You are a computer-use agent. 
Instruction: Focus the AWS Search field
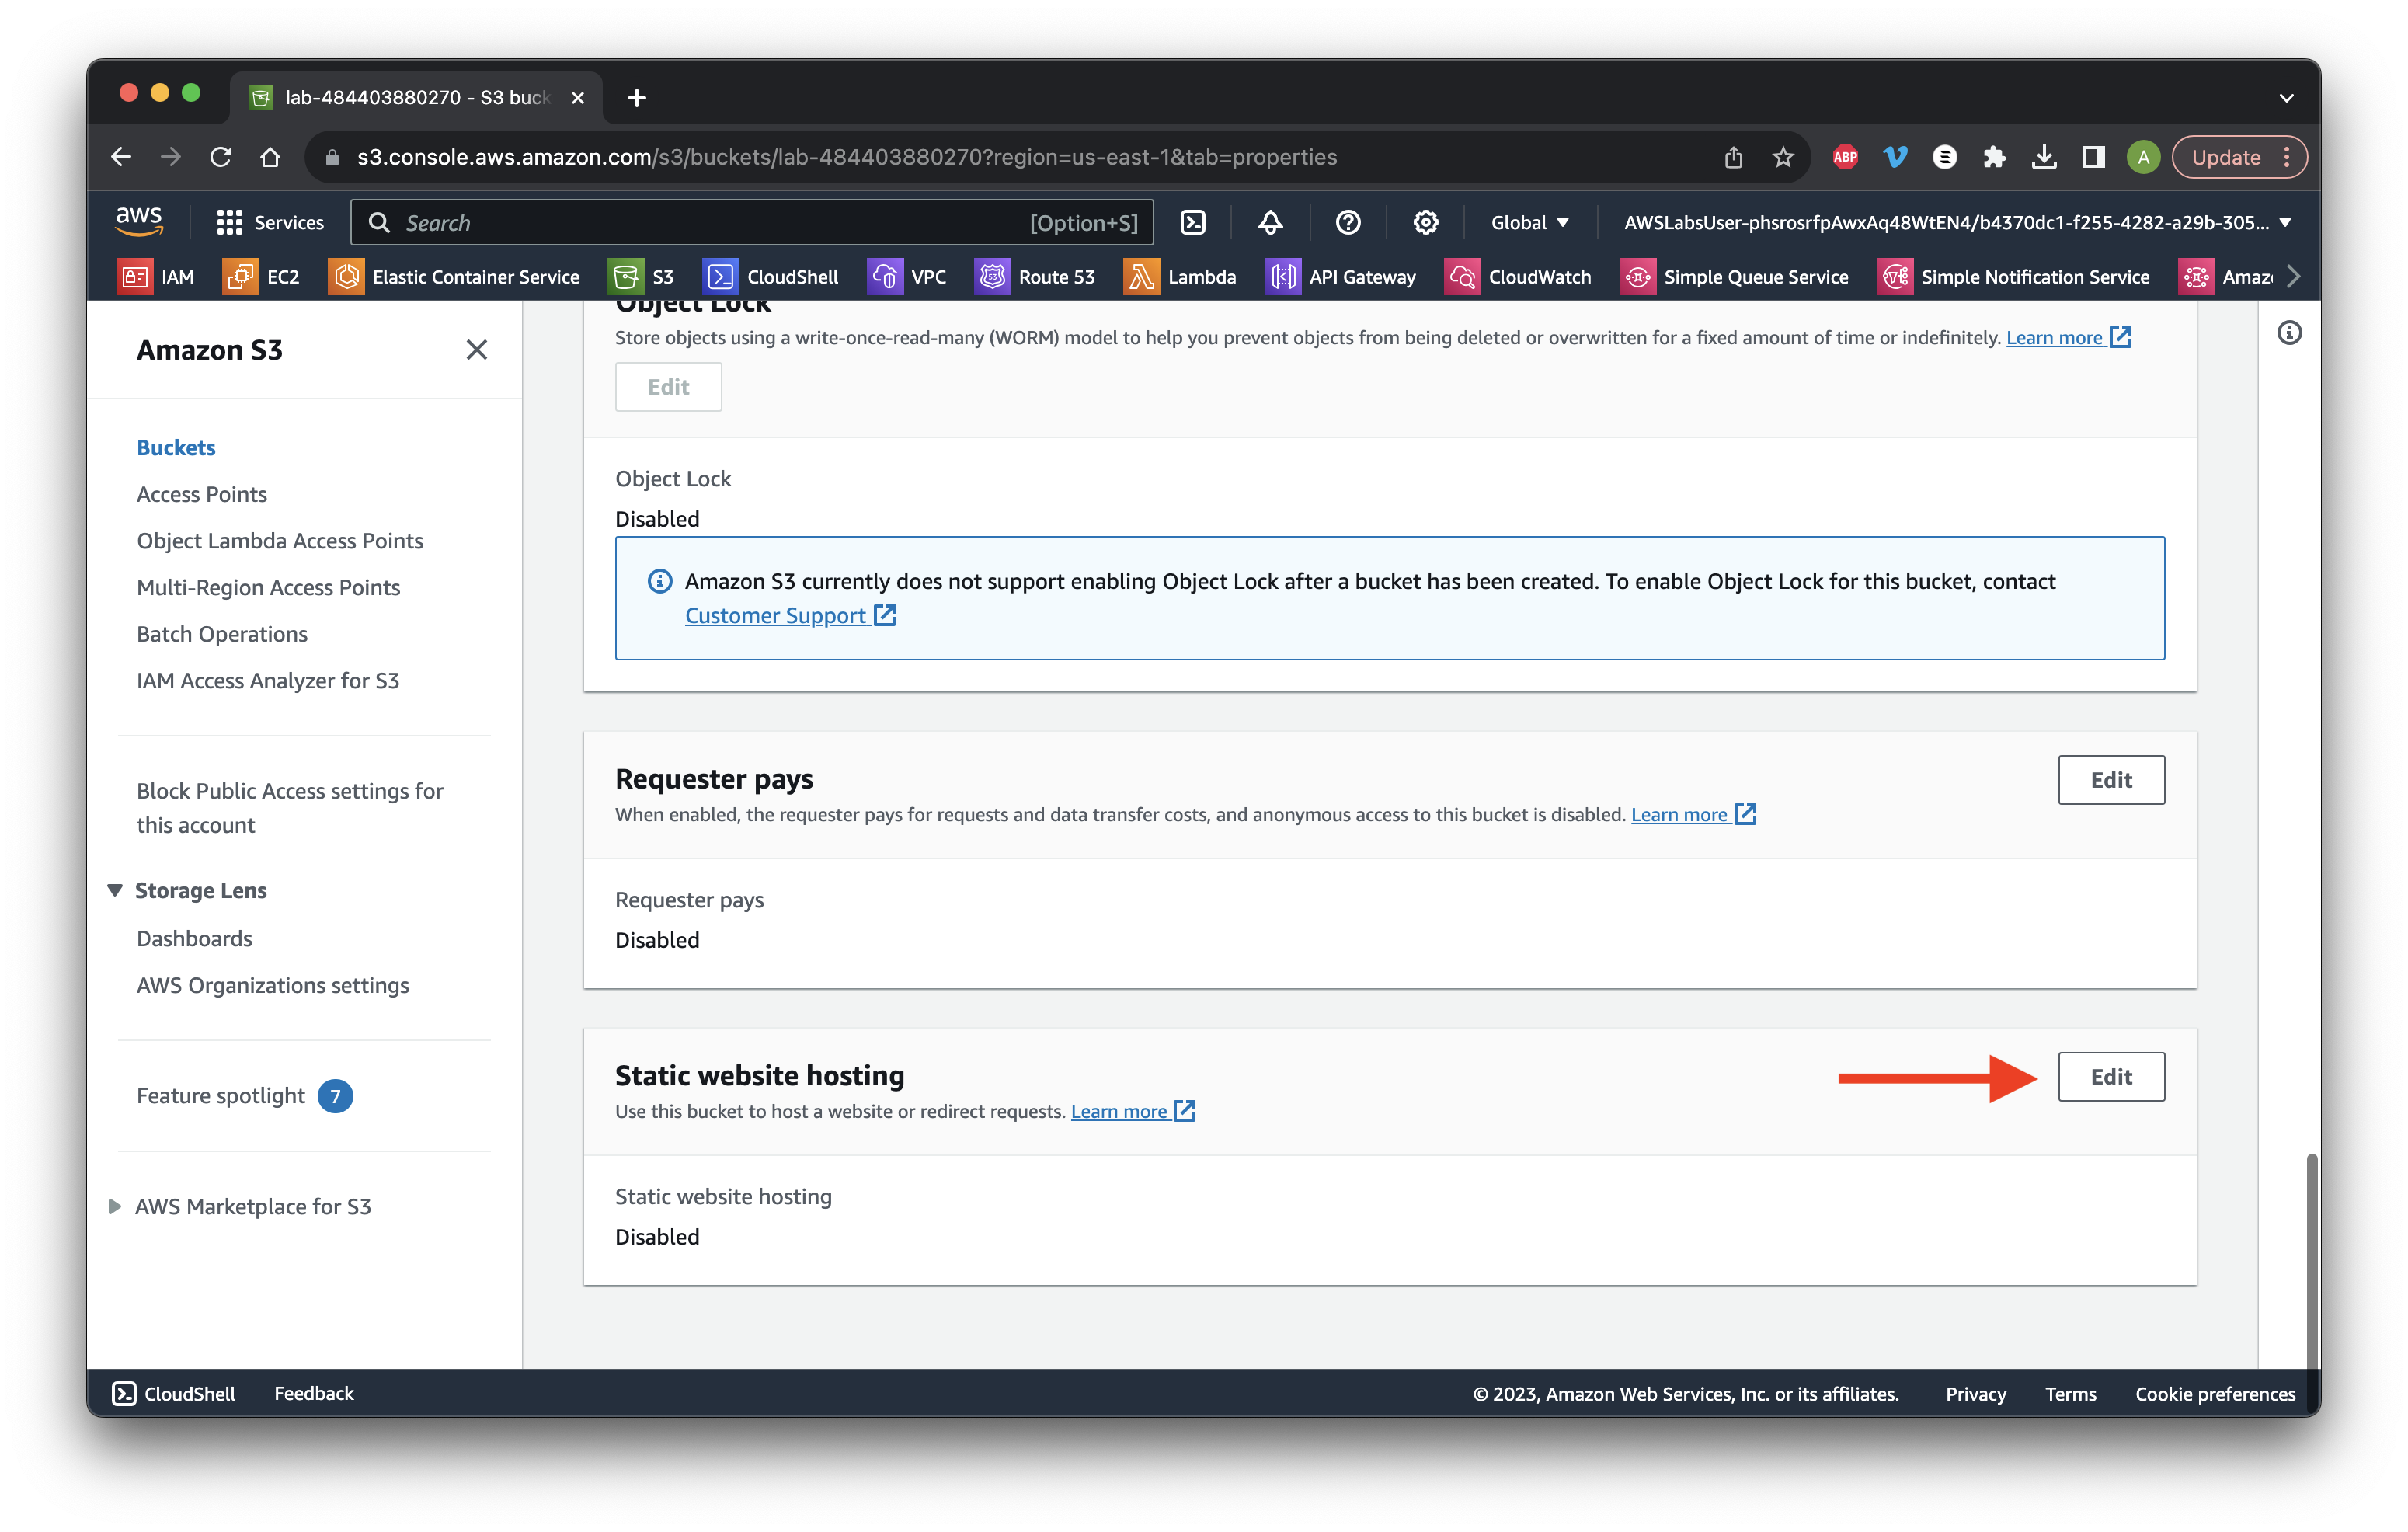(x=752, y=222)
